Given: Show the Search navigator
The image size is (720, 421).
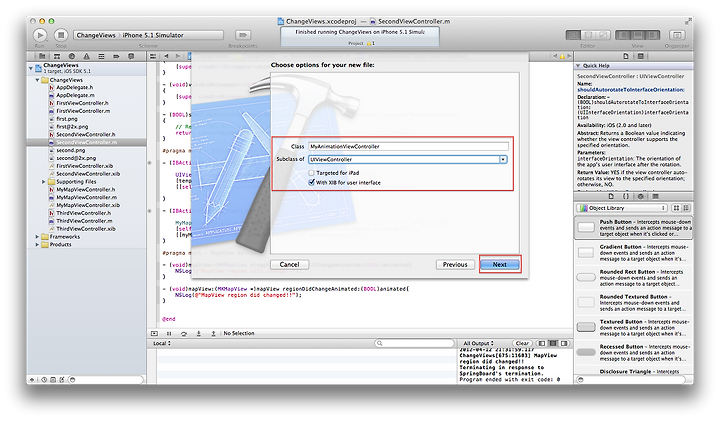Looking at the screenshot, I should point(72,56).
